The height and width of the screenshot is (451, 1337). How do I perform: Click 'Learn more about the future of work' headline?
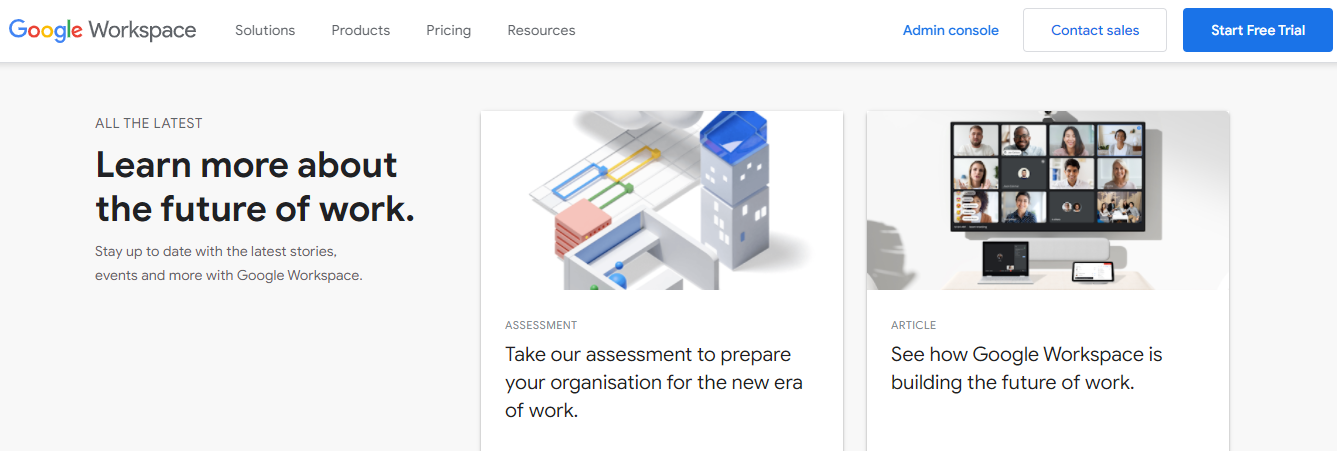255,186
